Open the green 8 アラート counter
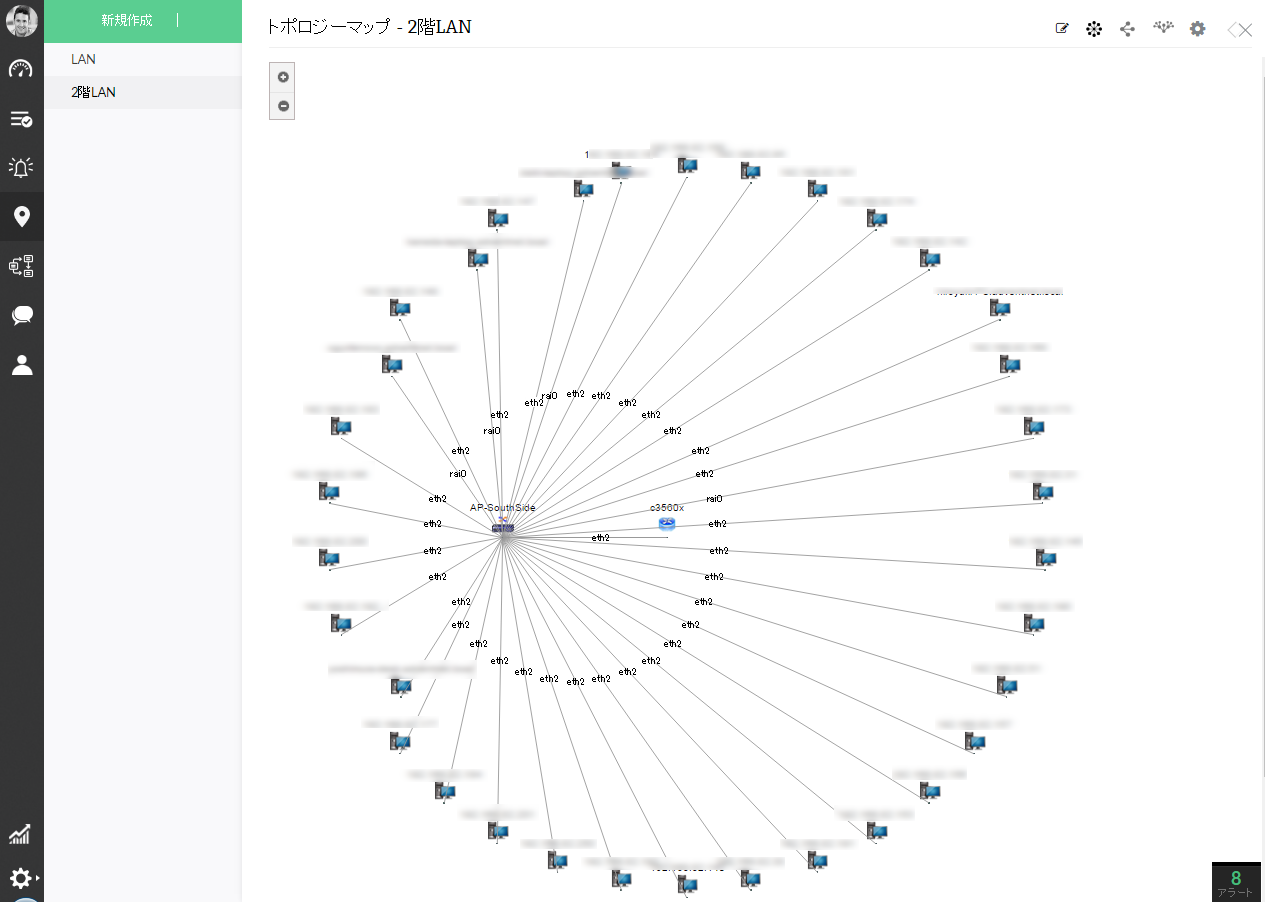 (x=1236, y=880)
